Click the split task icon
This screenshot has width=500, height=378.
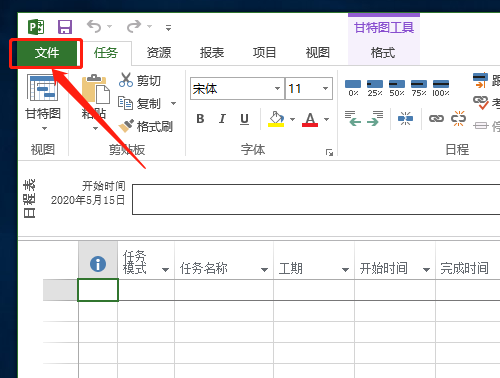coord(405,119)
